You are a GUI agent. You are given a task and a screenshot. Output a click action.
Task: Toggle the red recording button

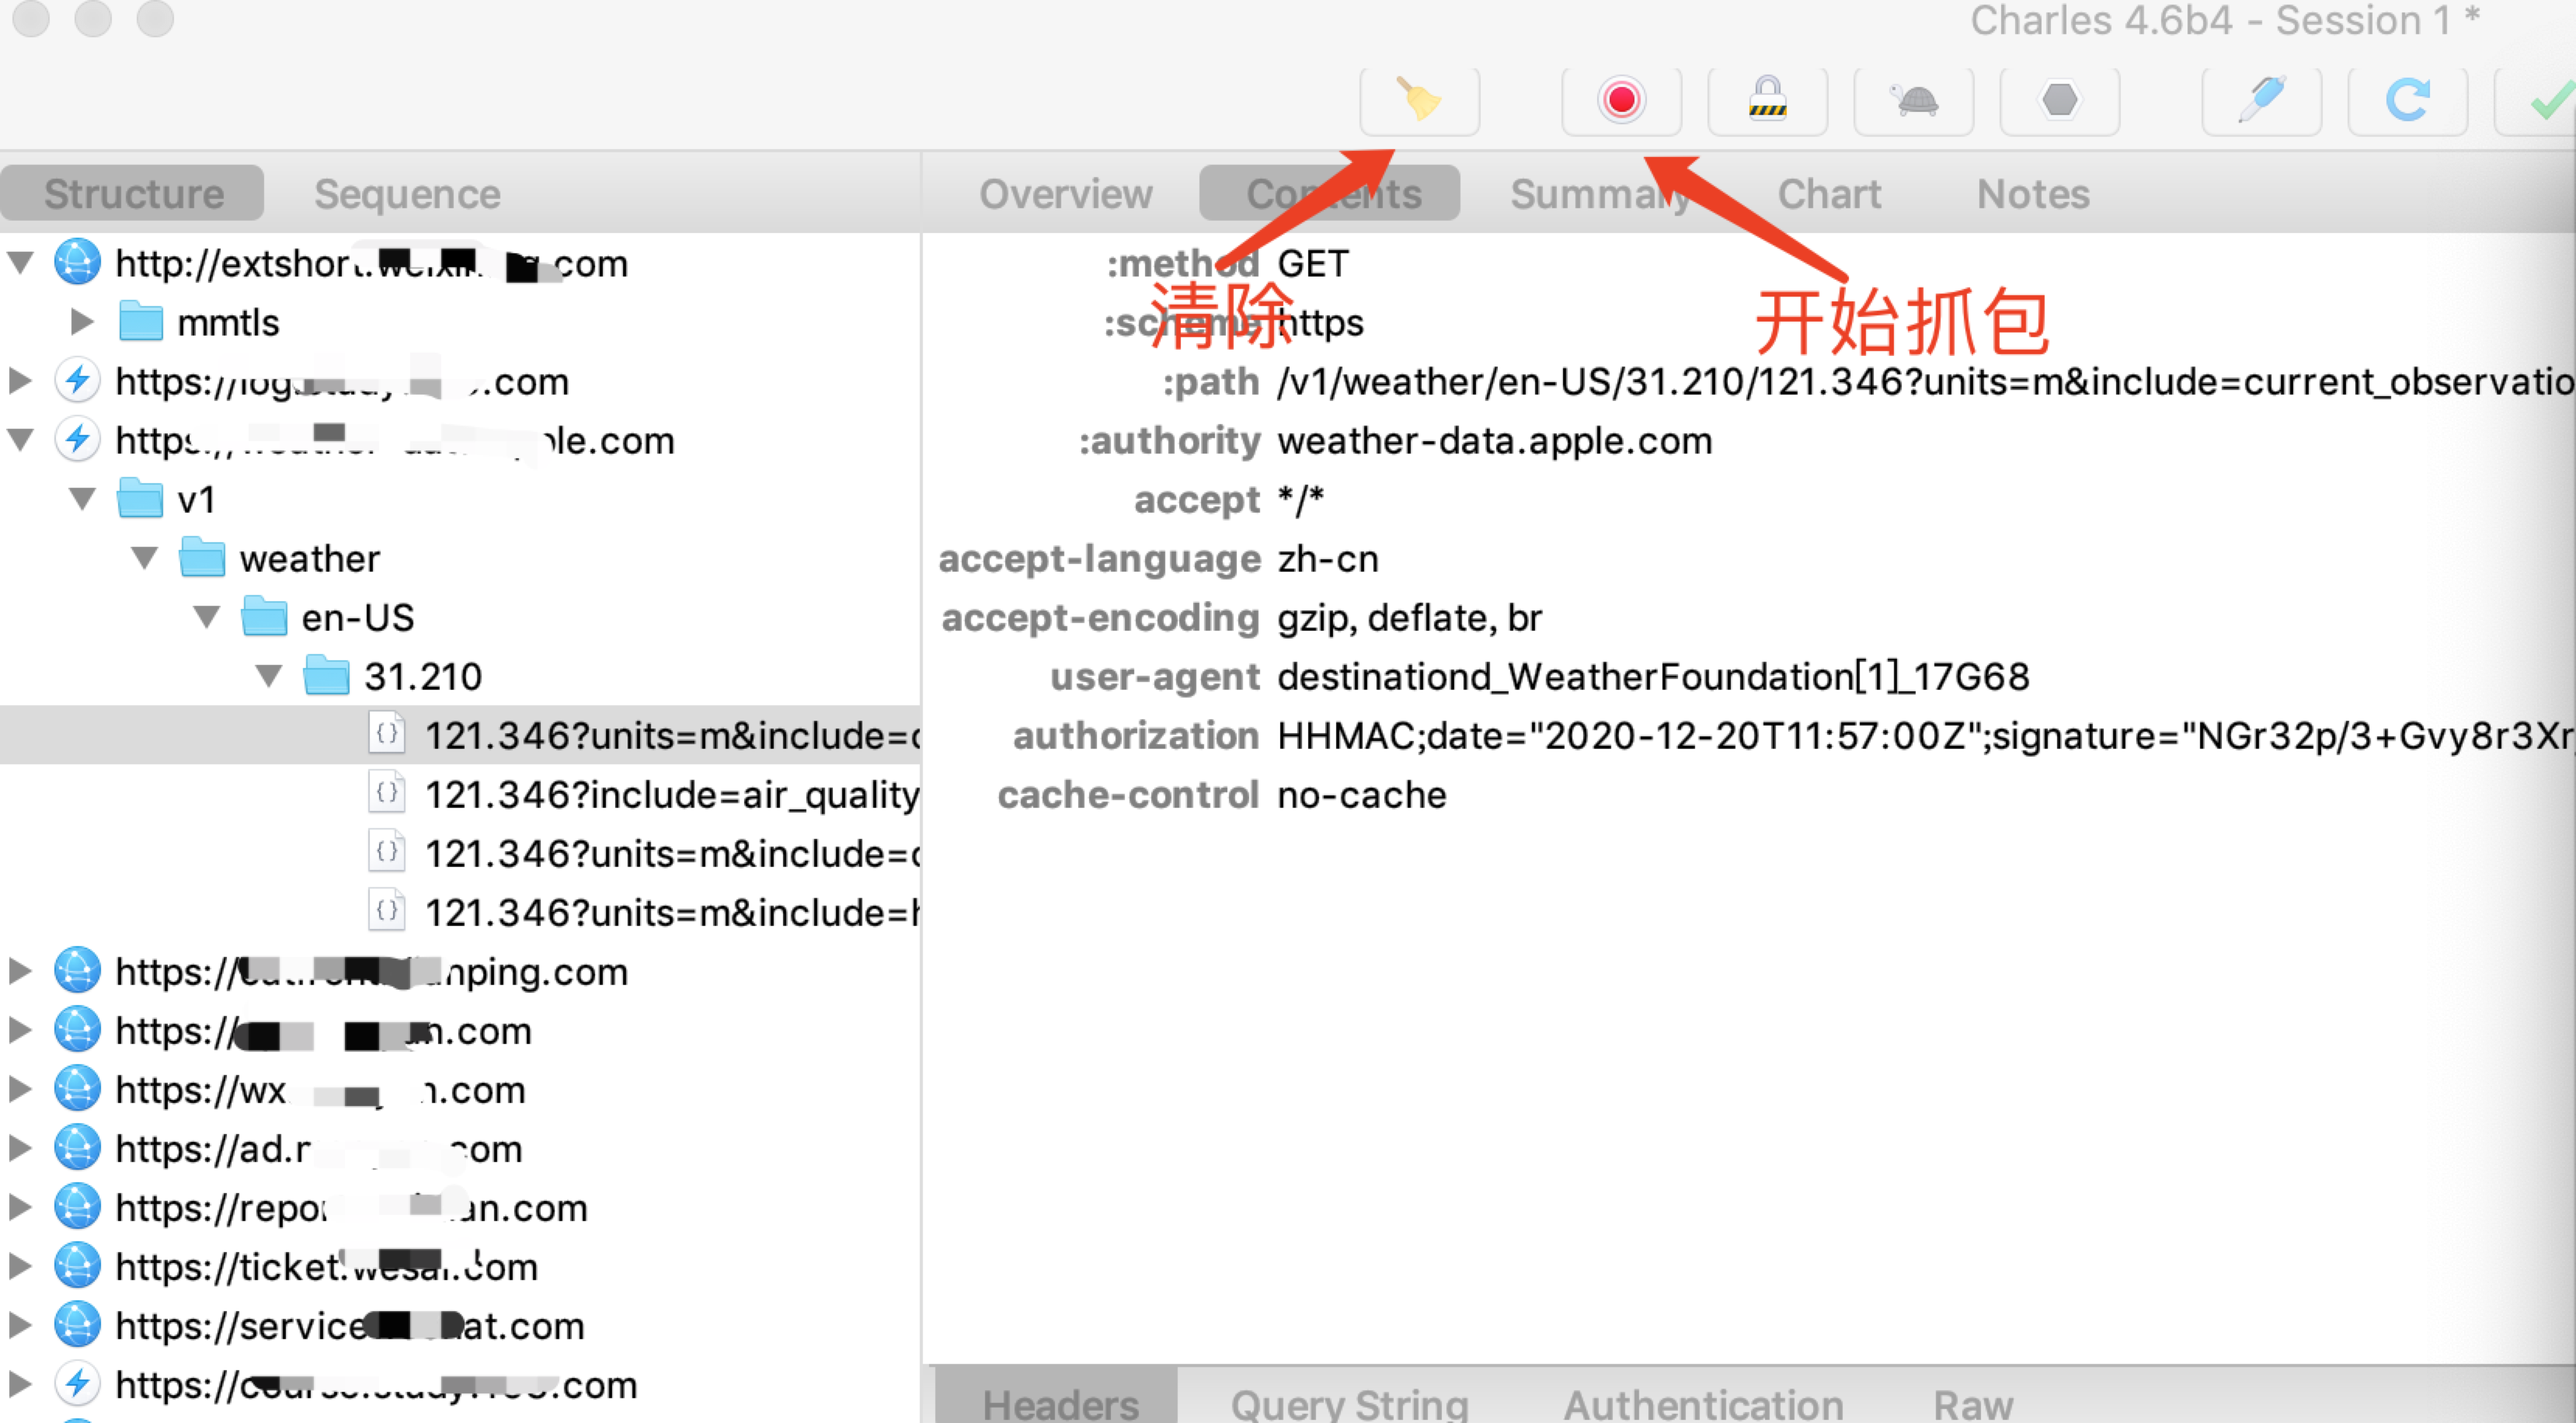(x=1621, y=100)
